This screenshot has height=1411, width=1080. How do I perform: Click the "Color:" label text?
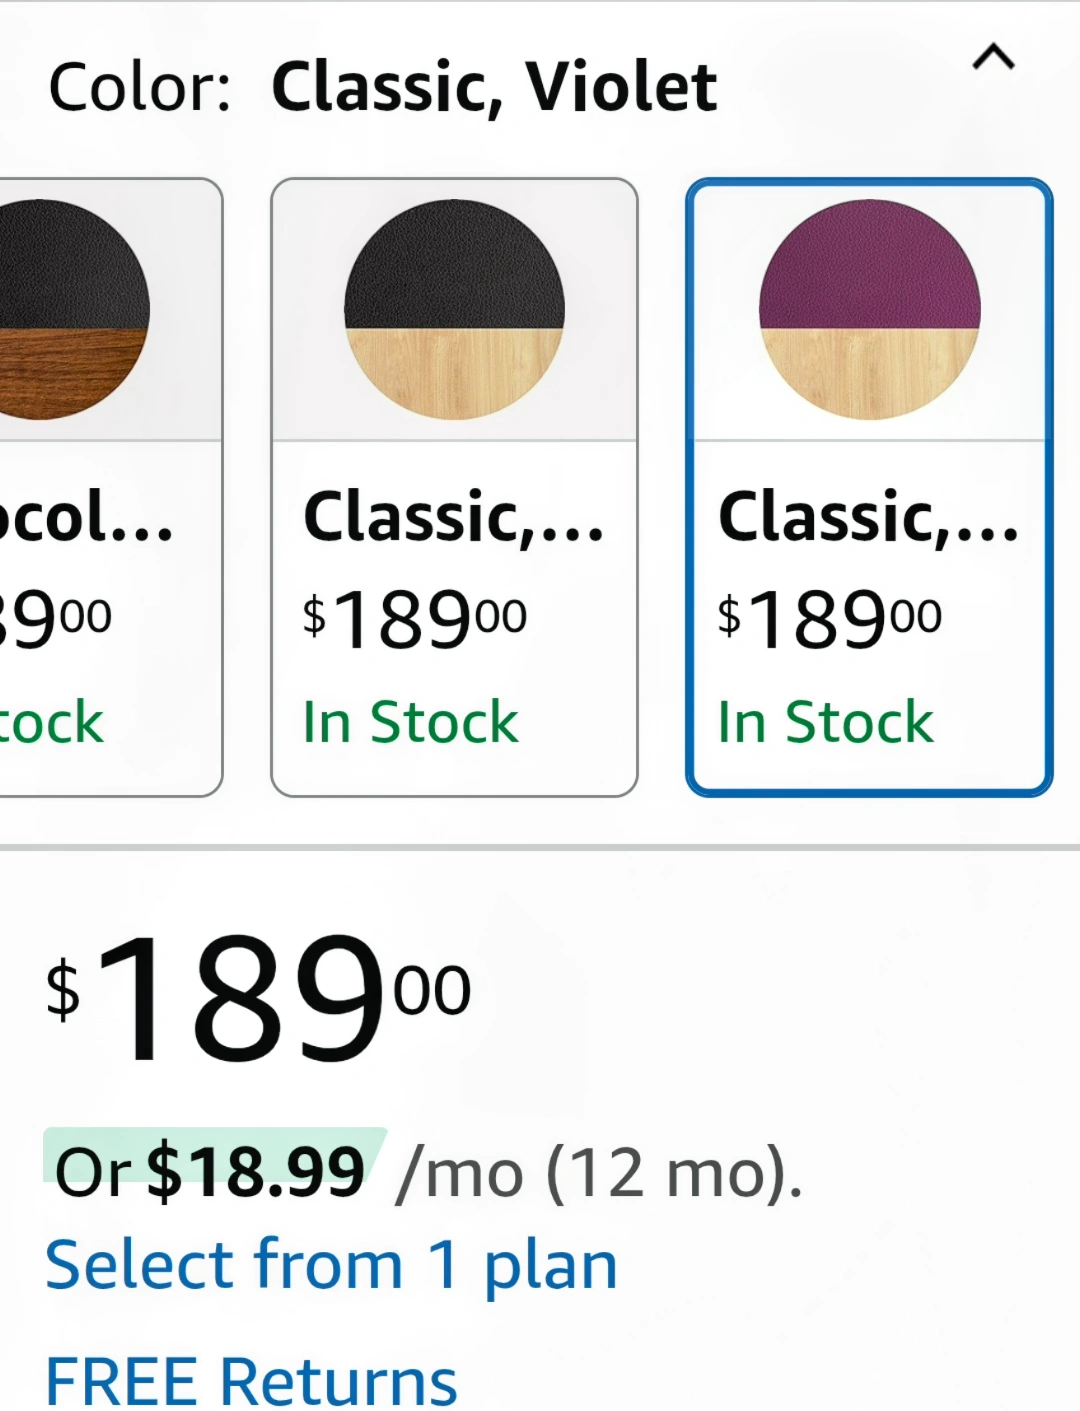(x=140, y=87)
